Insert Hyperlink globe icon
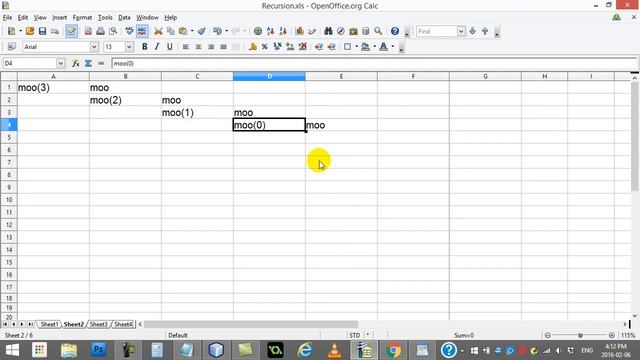The height and width of the screenshot is (360, 640). click(258, 31)
